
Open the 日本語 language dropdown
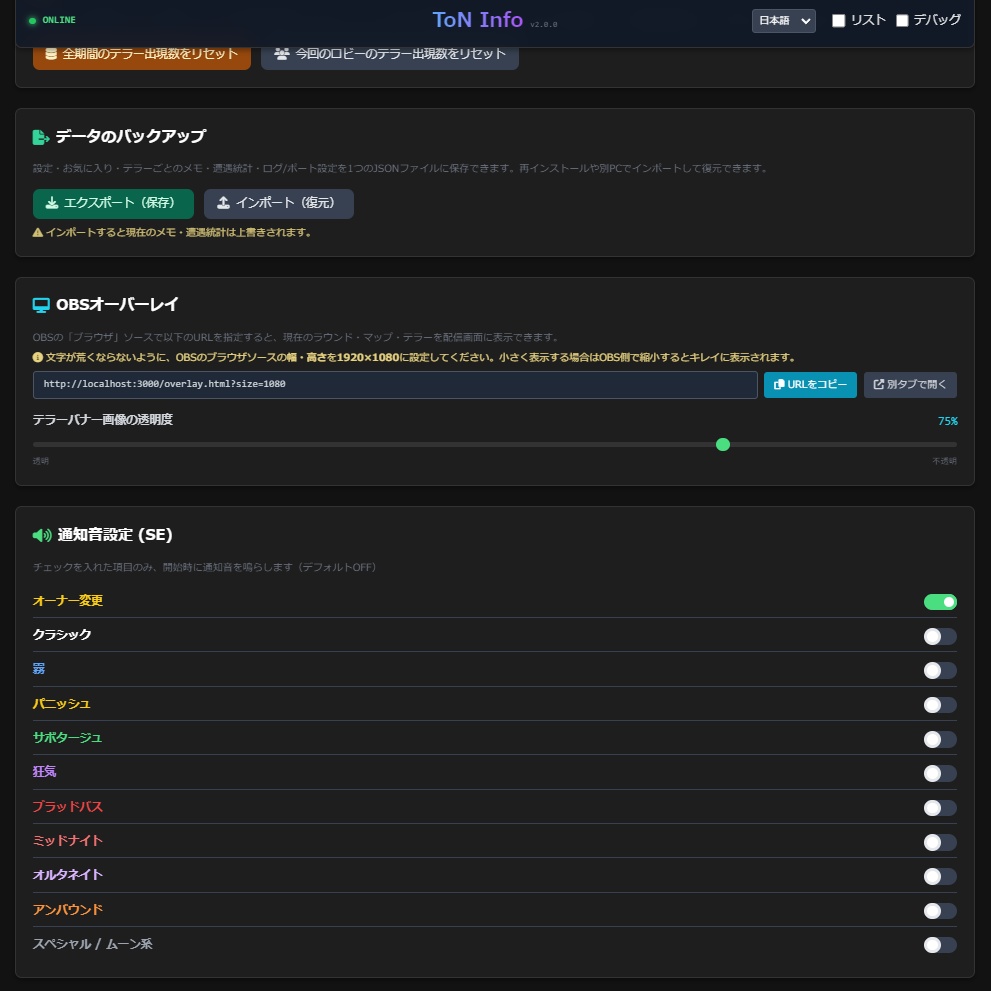tap(783, 21)
